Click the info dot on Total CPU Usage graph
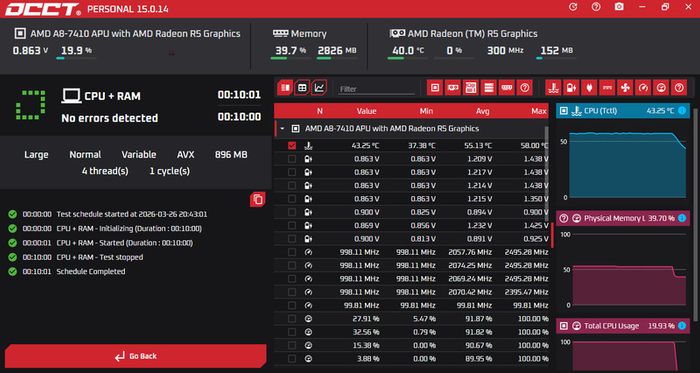700x373 pixels. (x=682, y=326)
